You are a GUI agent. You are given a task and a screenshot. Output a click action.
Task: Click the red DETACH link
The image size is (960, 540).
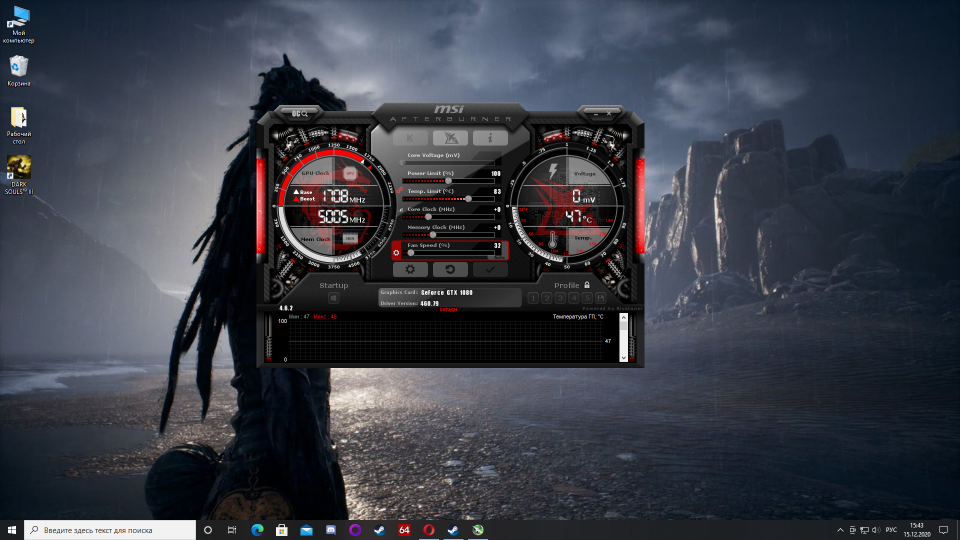[x=448, y=310]
